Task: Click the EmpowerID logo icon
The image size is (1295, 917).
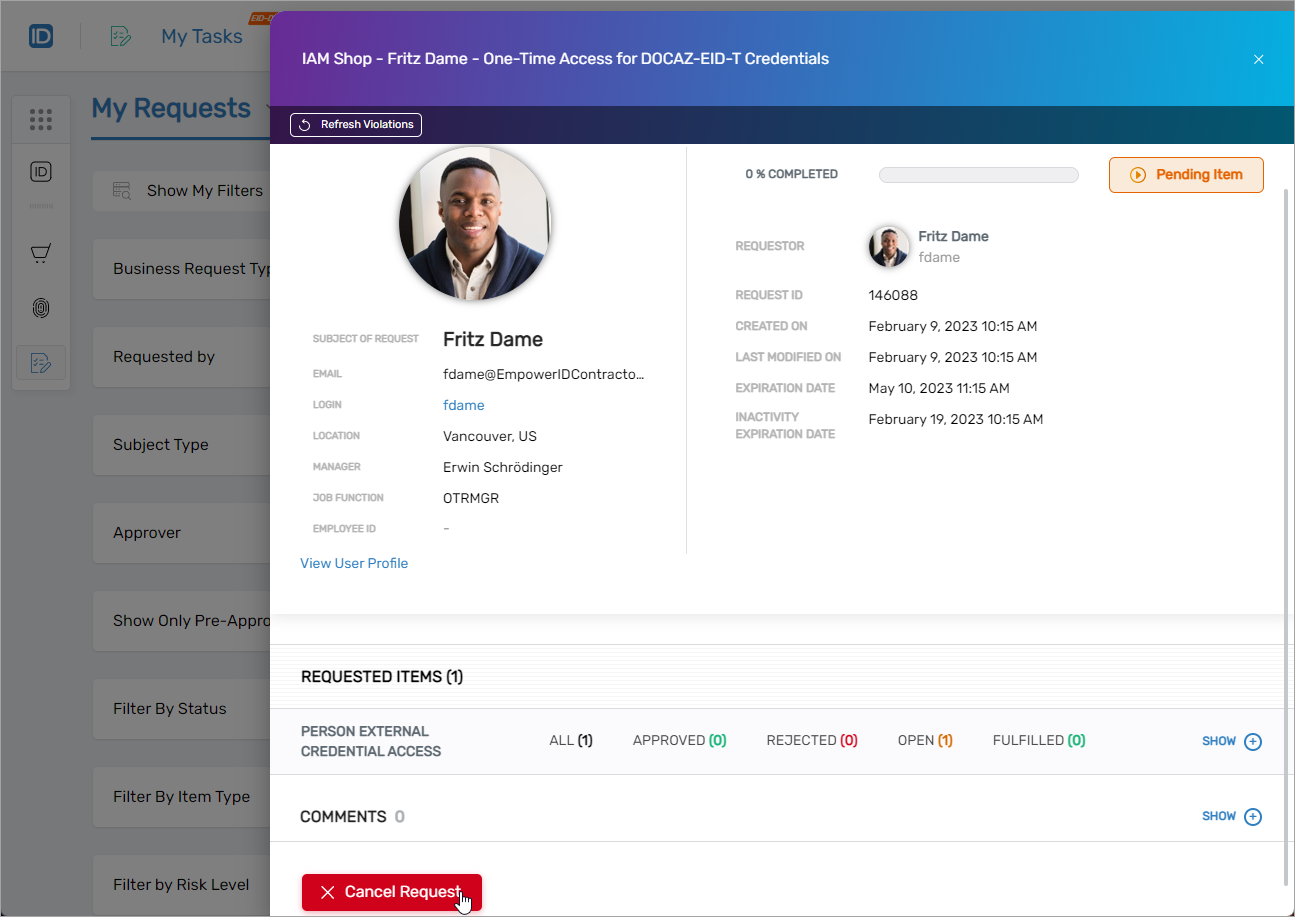Action: (41, 37)
